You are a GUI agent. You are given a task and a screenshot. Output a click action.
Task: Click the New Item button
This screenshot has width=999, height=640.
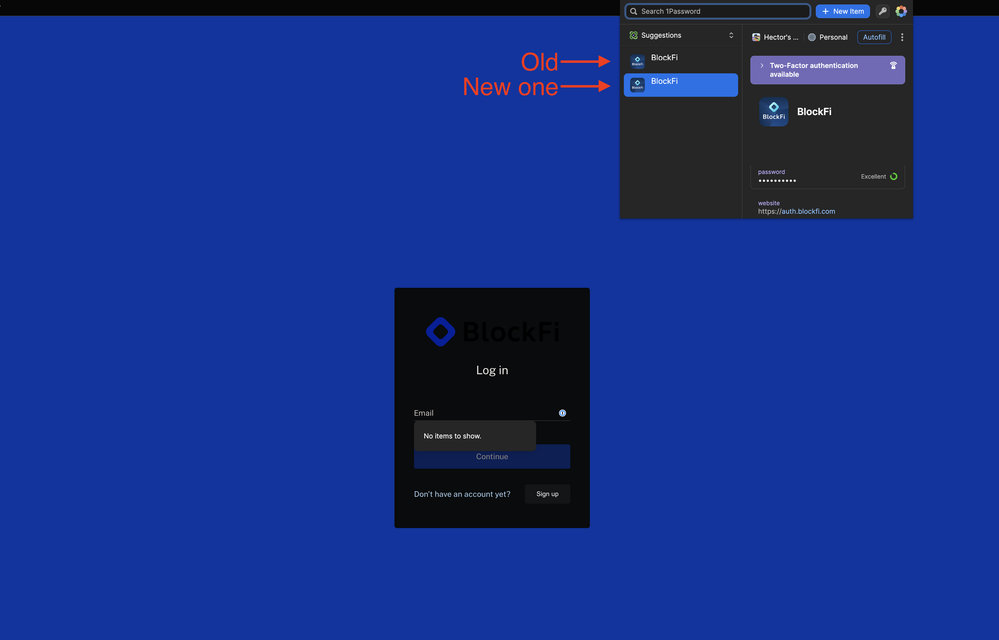click(x=842, y=11)
